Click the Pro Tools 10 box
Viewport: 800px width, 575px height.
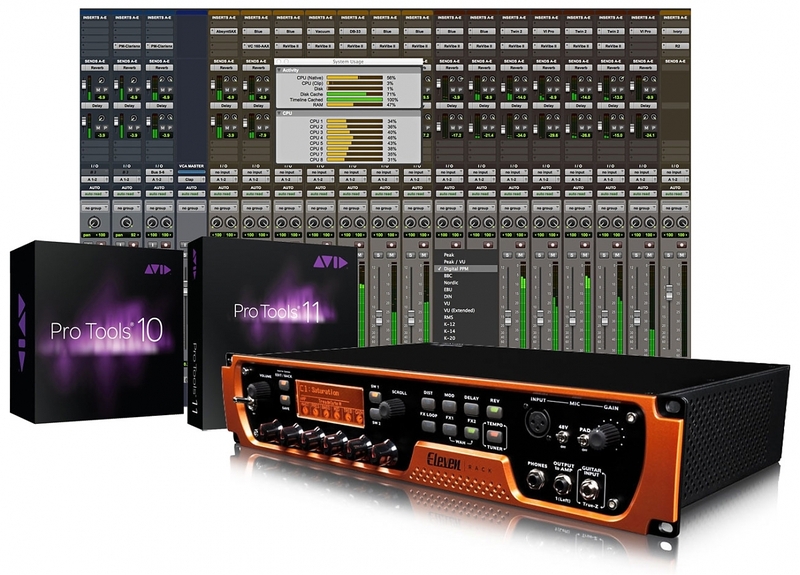coord(97,332)
